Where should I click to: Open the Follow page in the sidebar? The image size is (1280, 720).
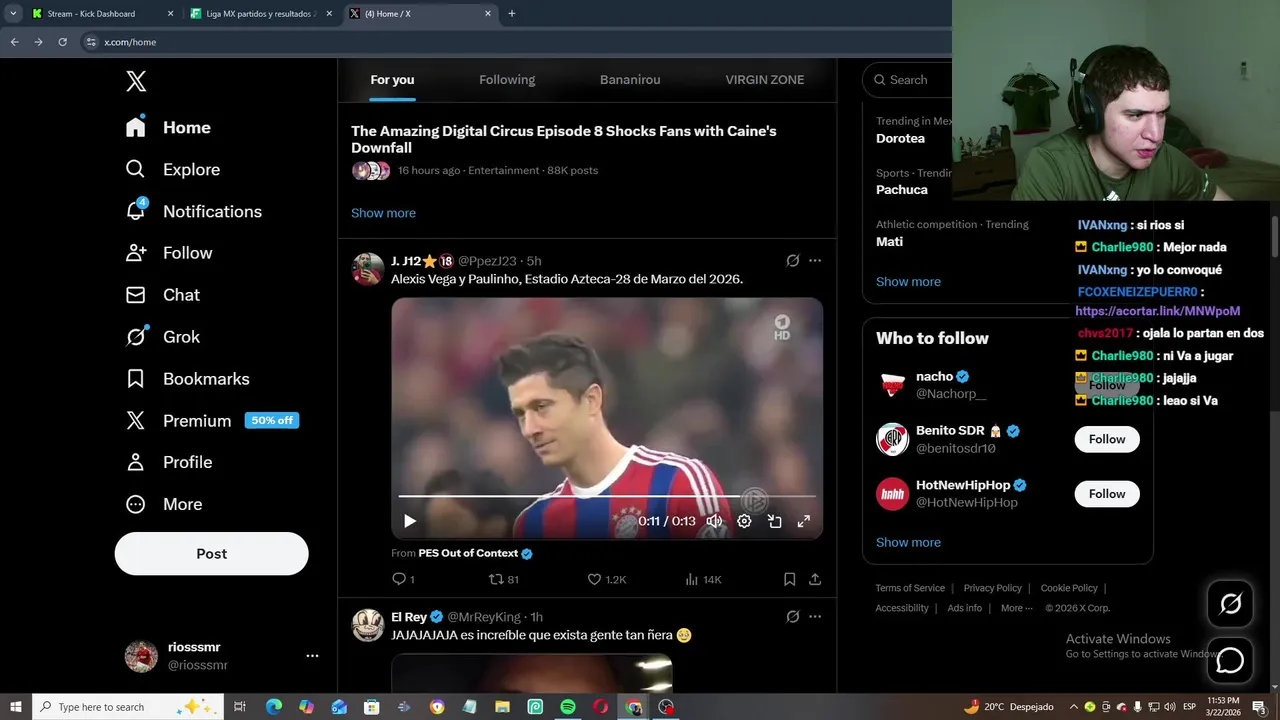168,253
